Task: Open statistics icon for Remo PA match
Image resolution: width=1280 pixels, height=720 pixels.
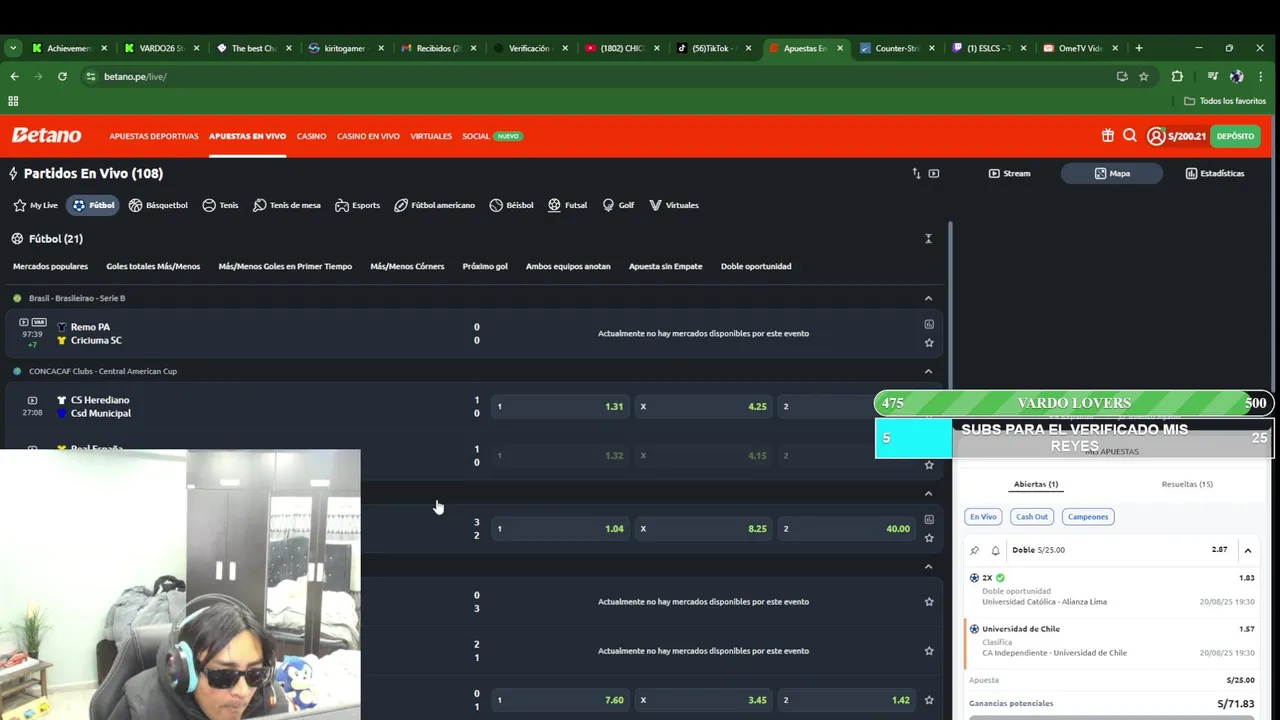Action: point(929,324)
